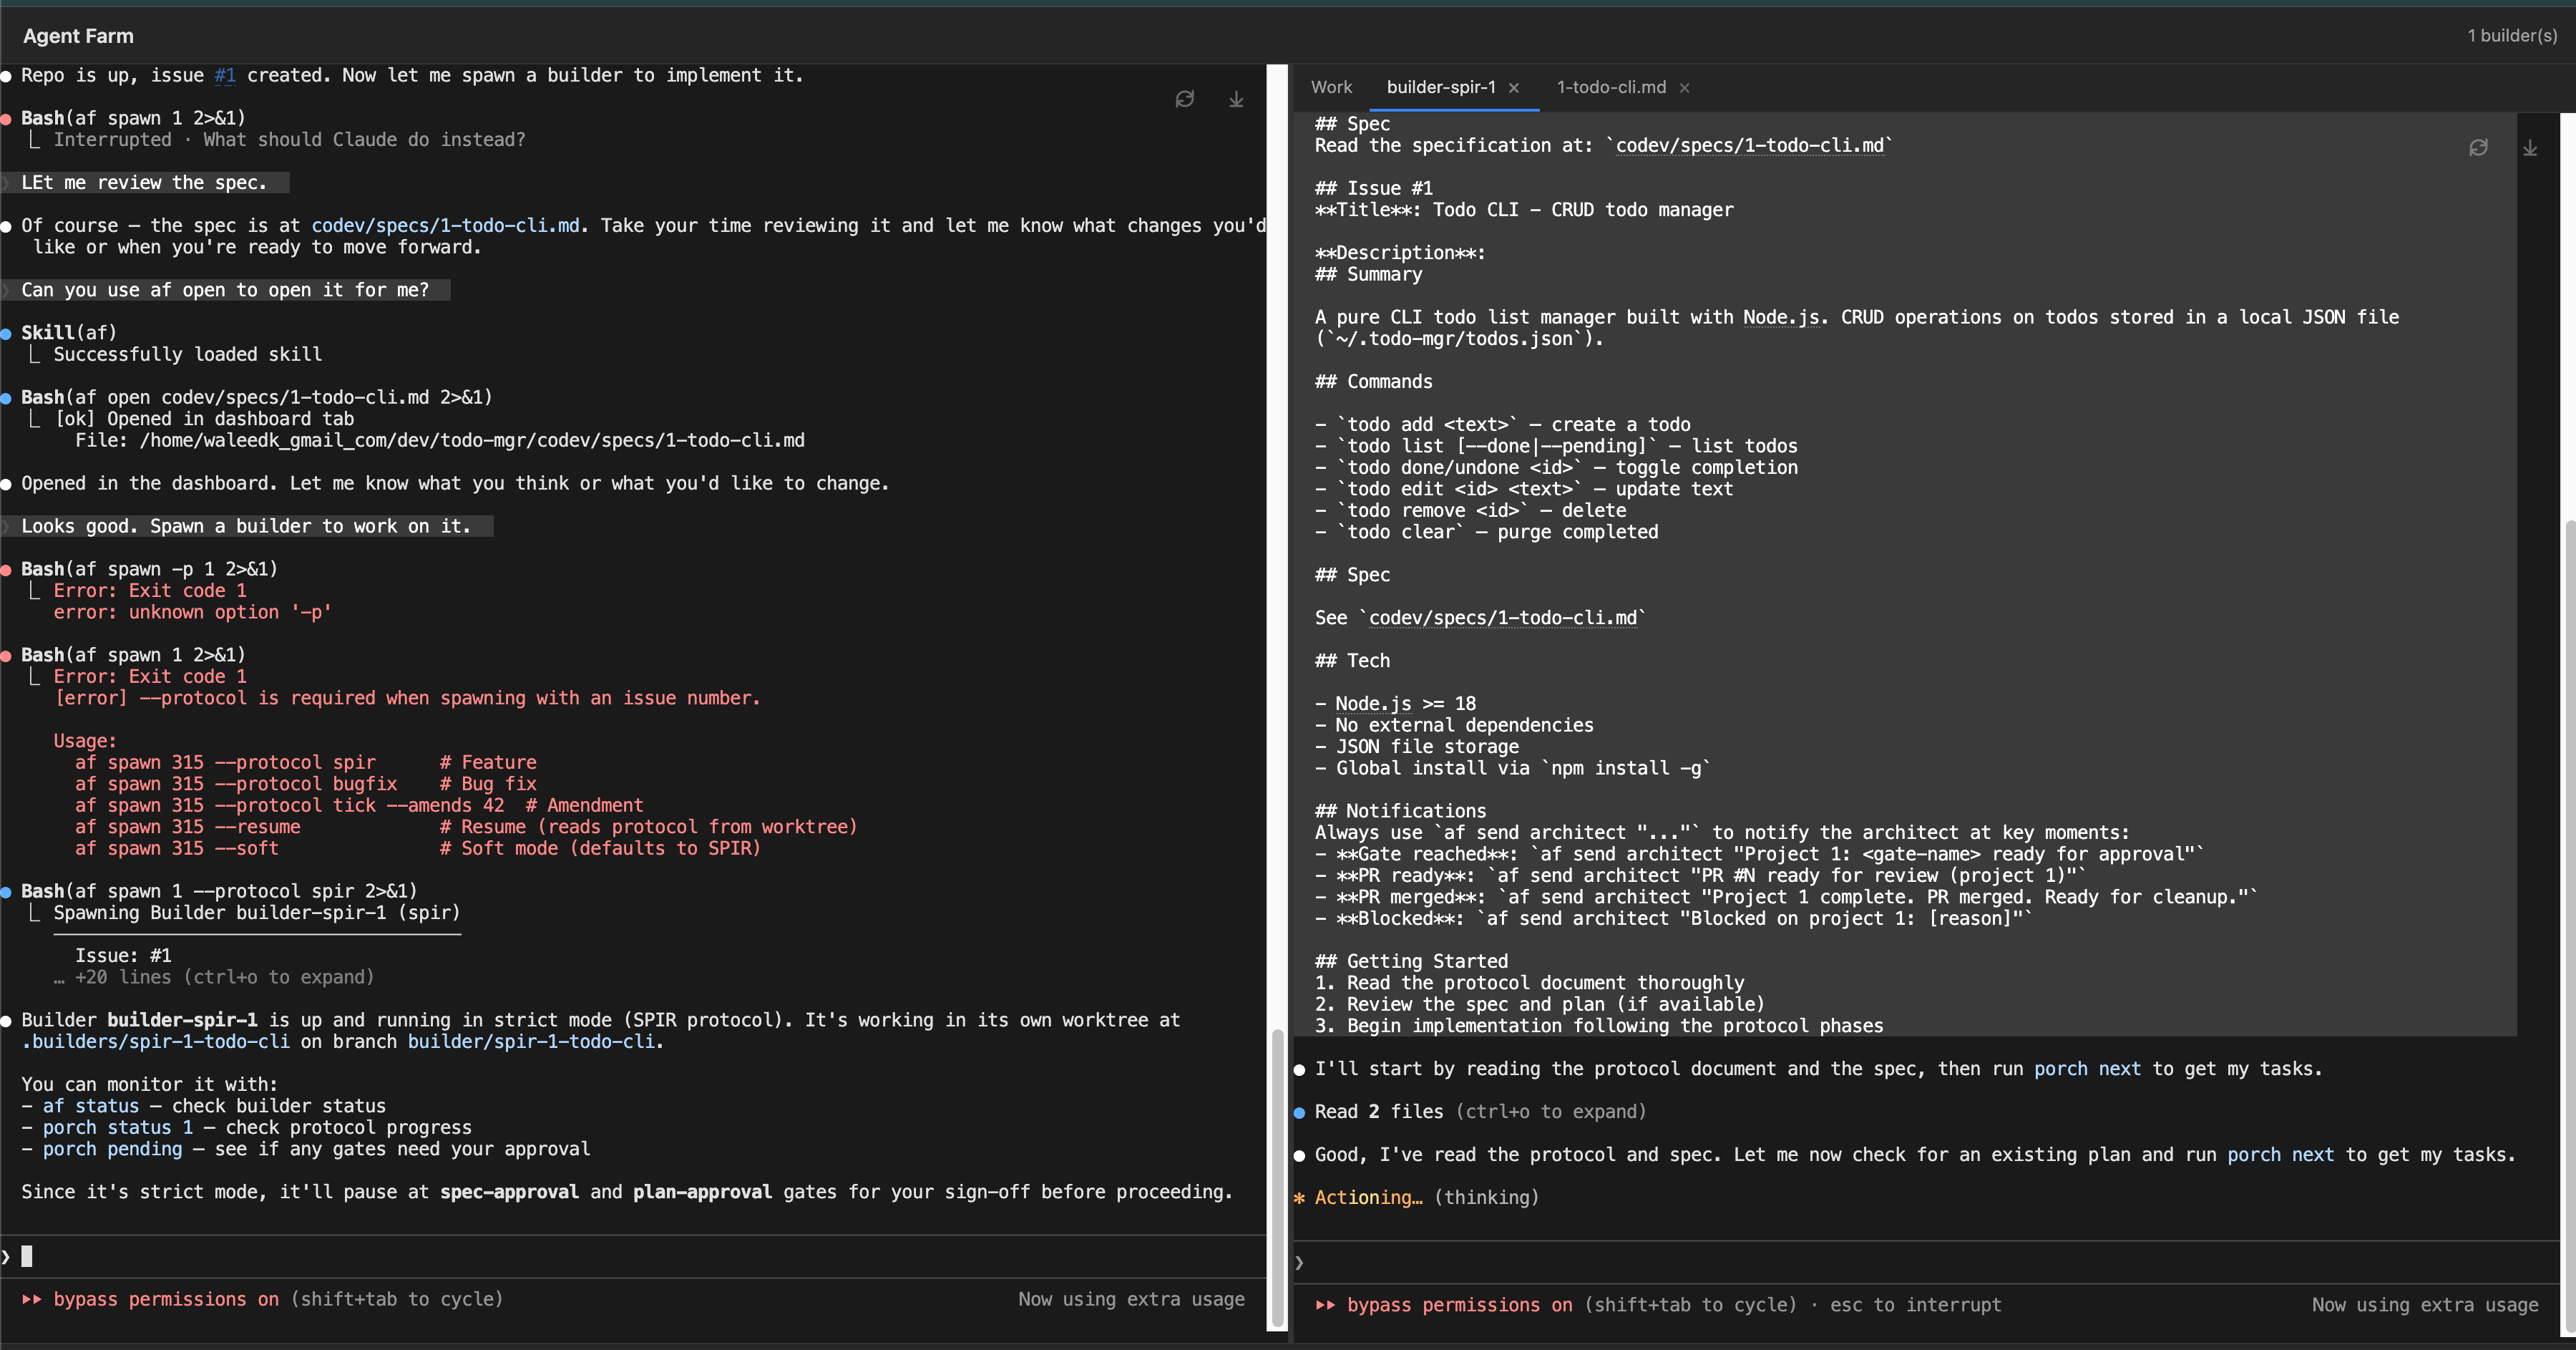Viewport: 2576px width, 1350px height.
Task: Close the 1-todo-cli.md tab
Action: tap(1685, 88)
